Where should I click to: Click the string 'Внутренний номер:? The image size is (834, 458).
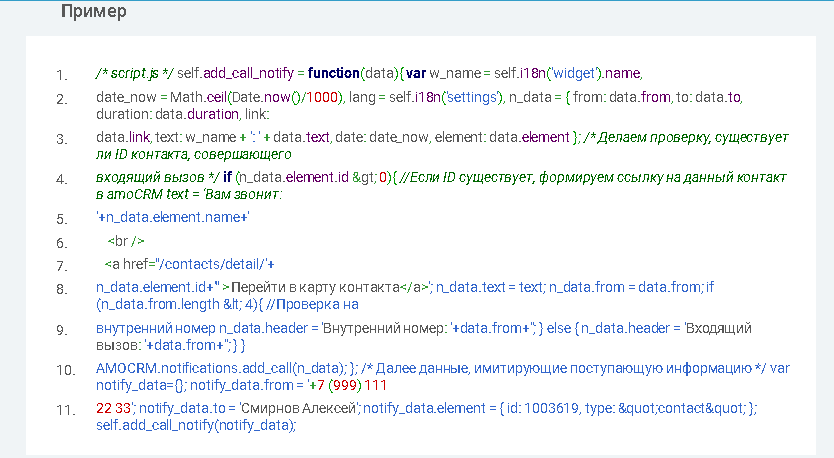385,328
